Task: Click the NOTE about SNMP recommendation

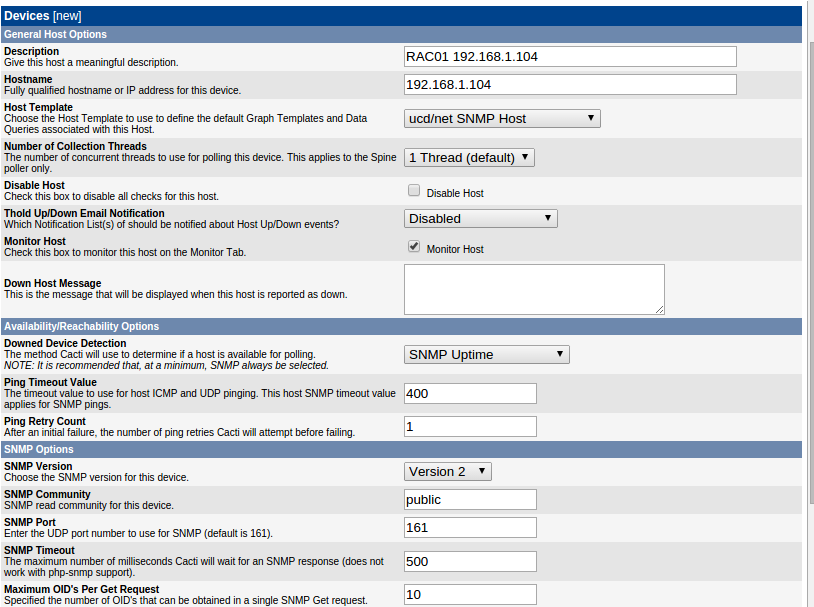Action: [x=166, y=366]
